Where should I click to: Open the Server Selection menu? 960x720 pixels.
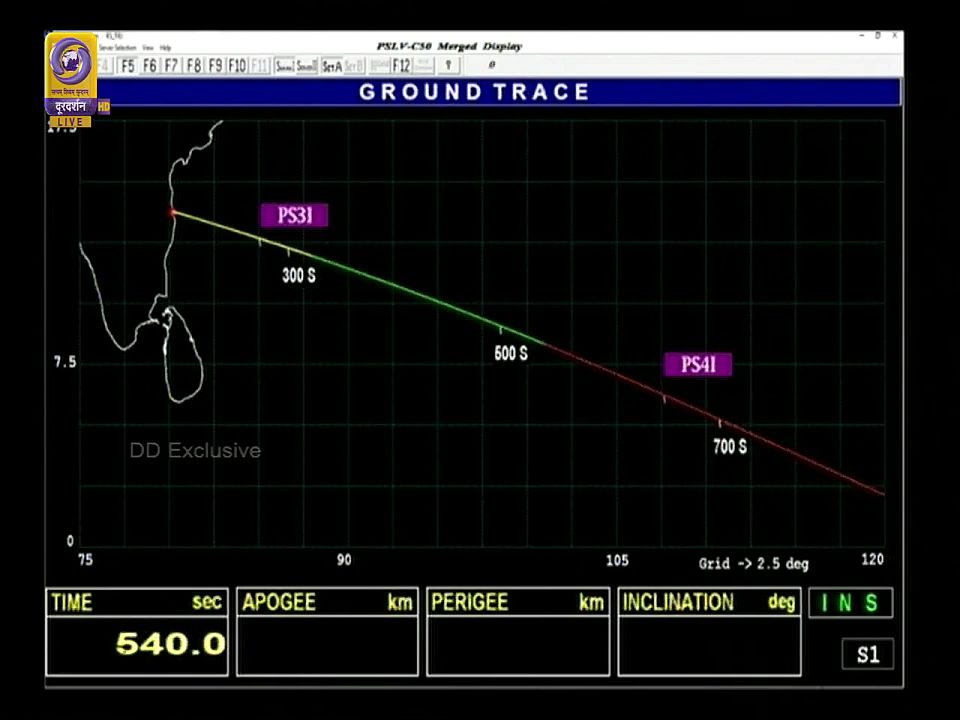click(x=117, y=48)
